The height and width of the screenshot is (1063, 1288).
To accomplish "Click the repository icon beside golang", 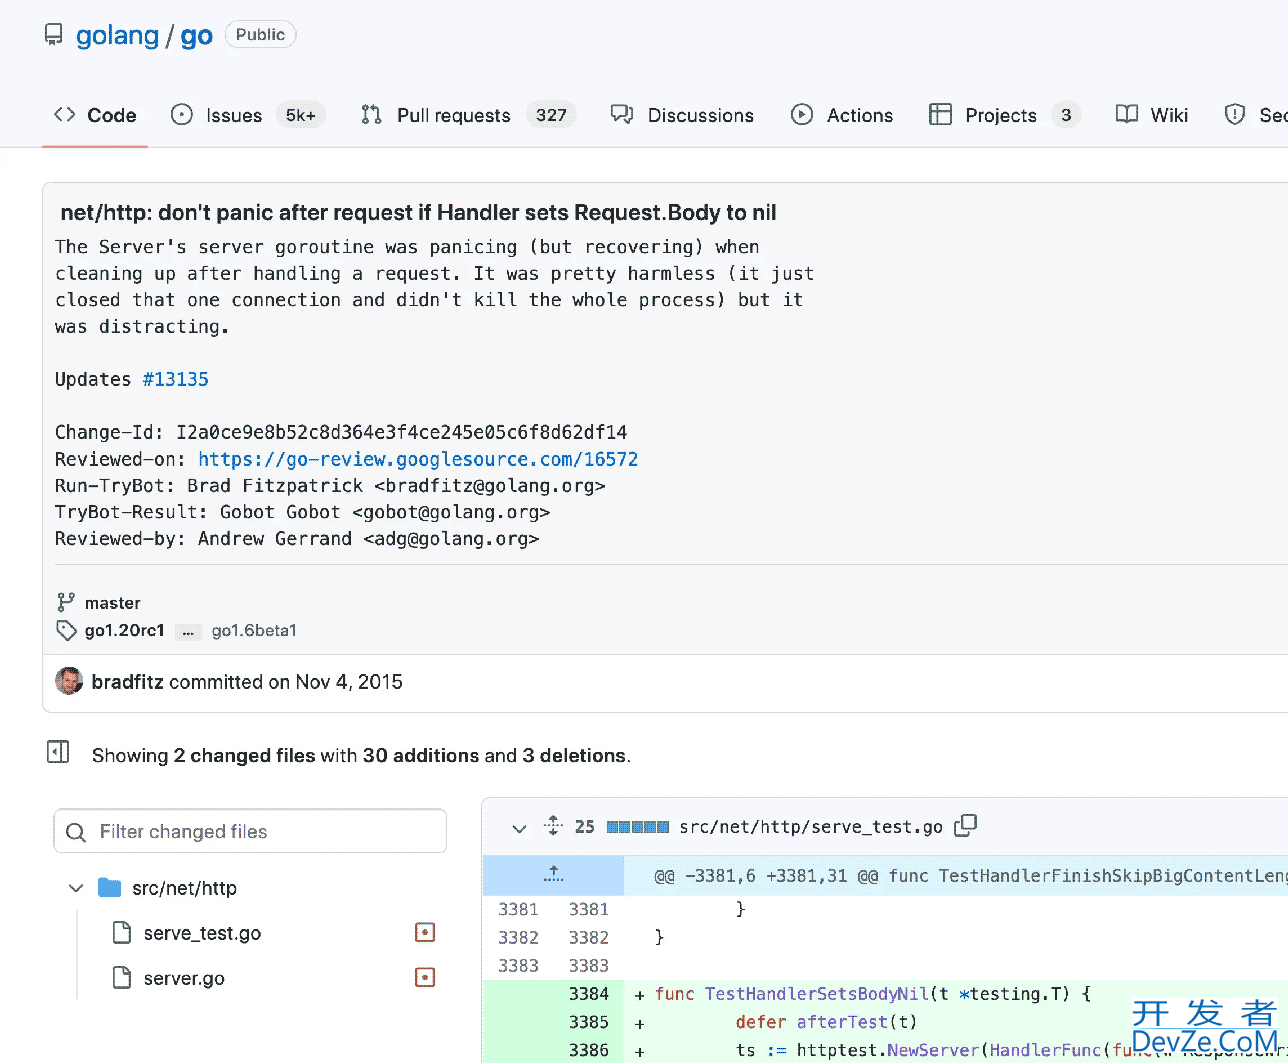I will (53, 35).
